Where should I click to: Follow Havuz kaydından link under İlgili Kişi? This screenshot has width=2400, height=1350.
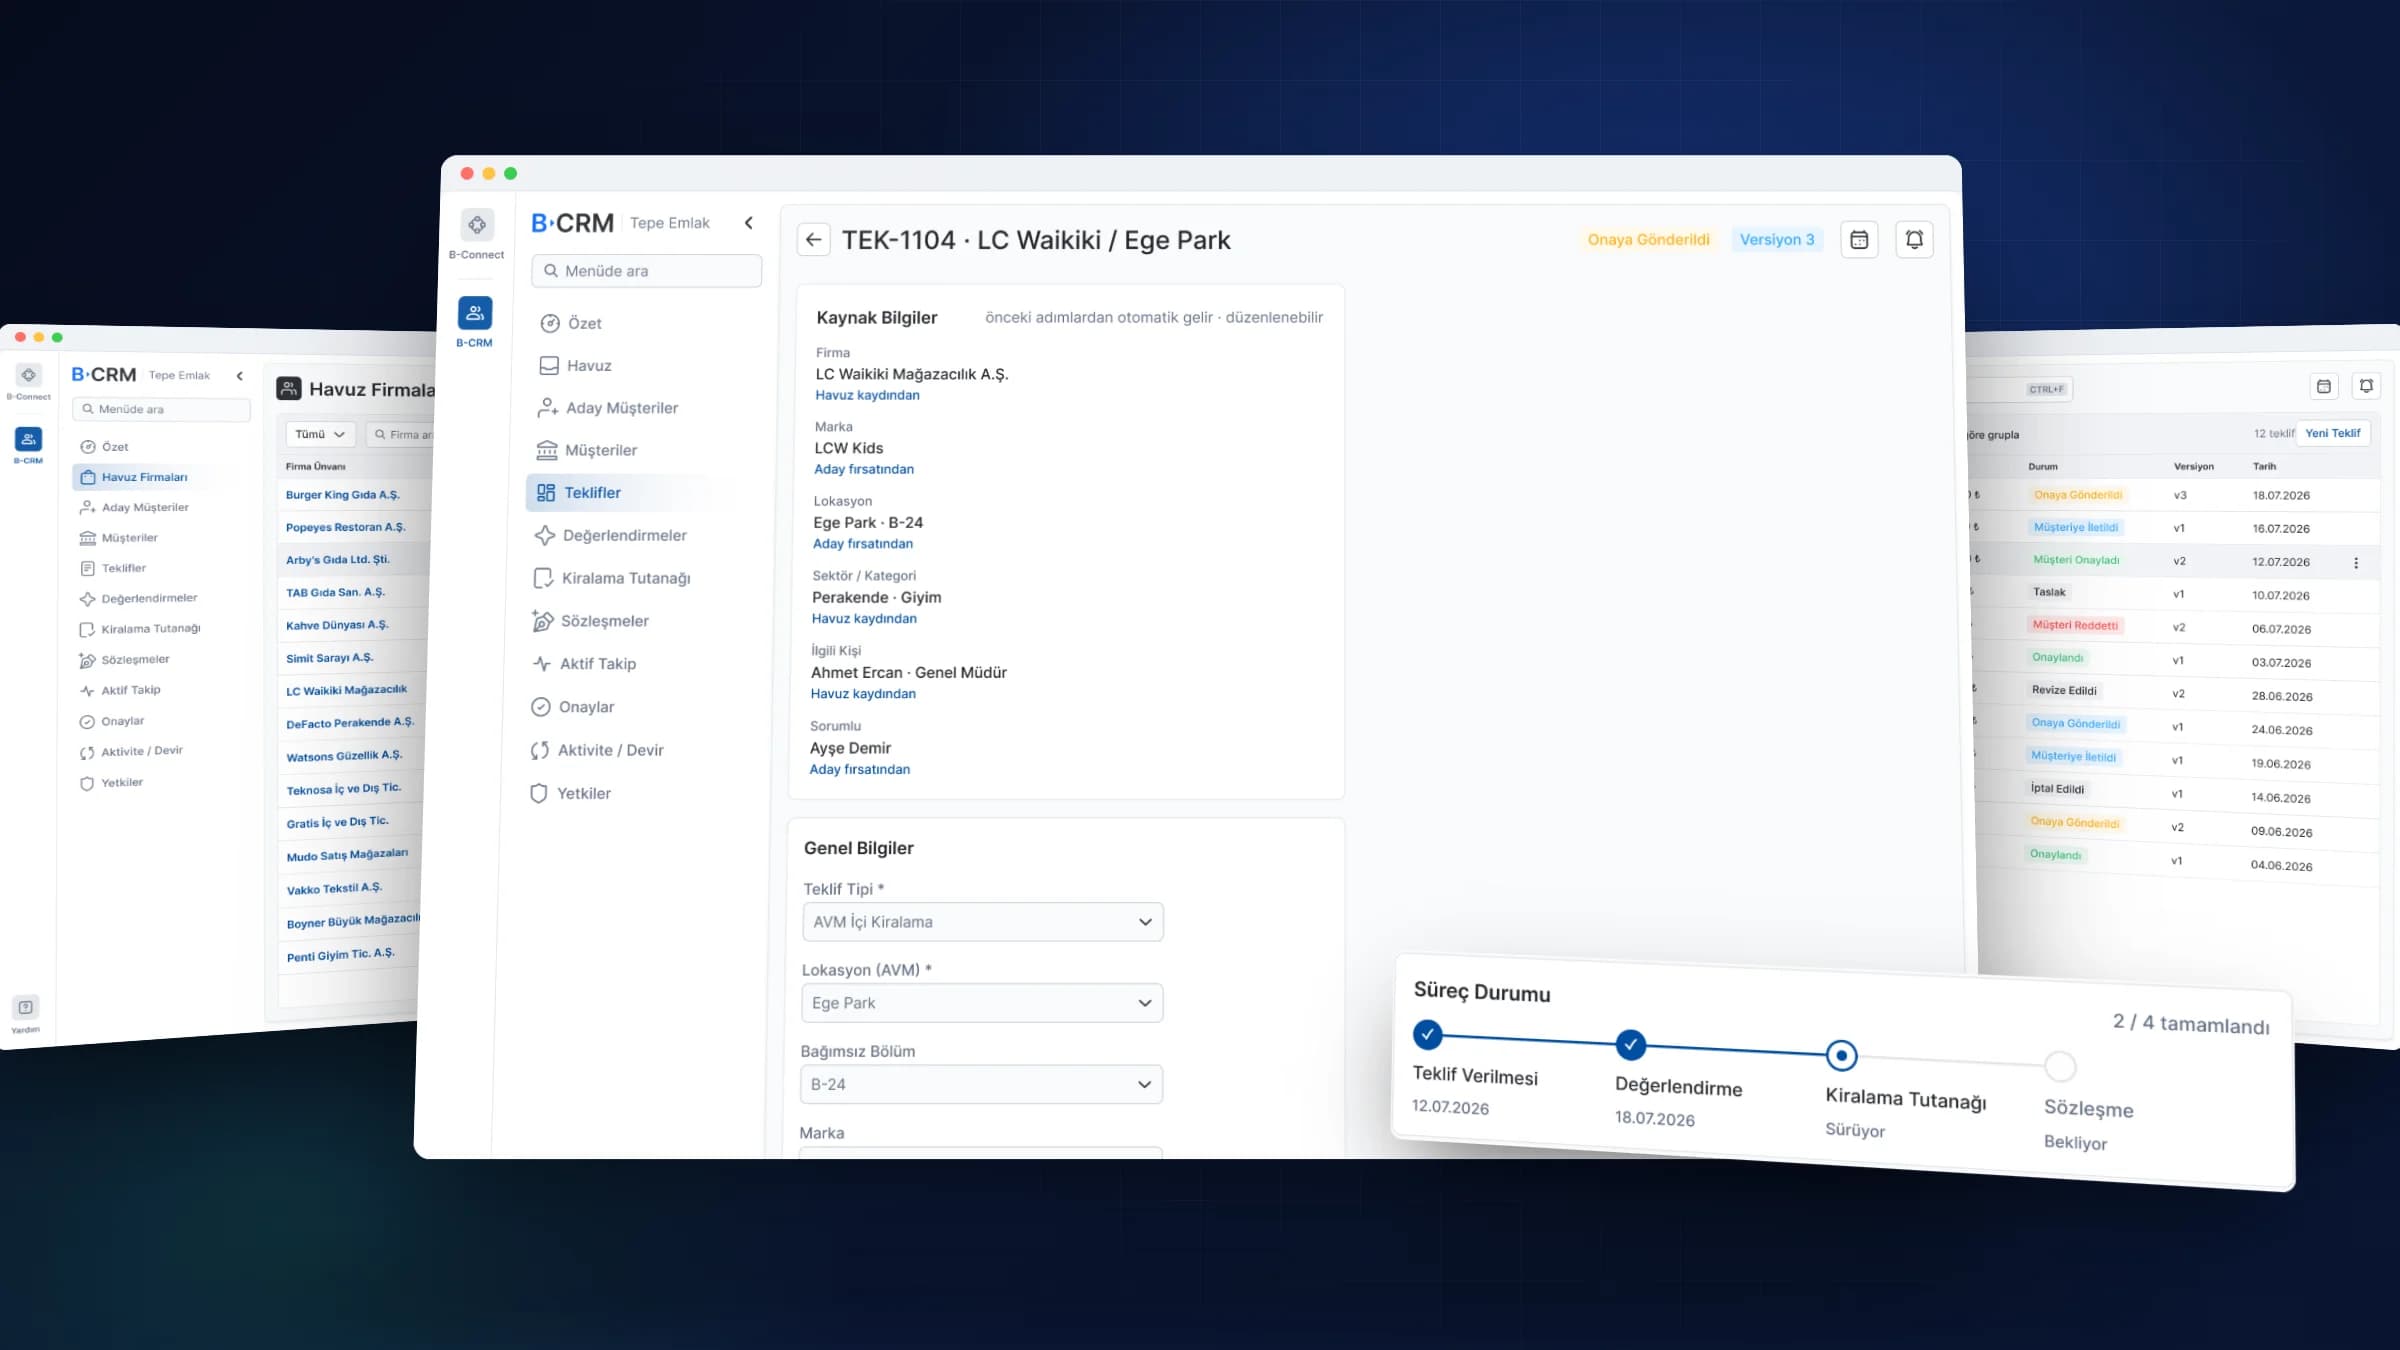[x=863, y=694]
